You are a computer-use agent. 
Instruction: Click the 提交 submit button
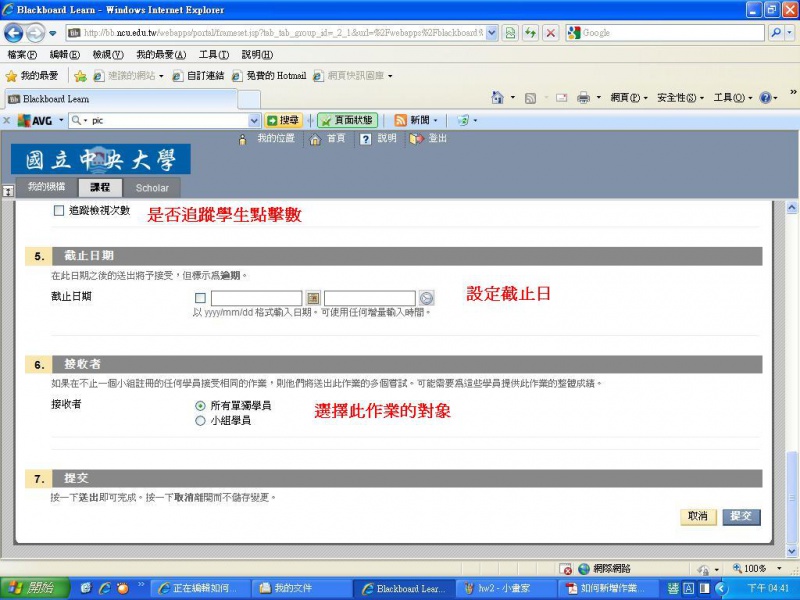741,516
